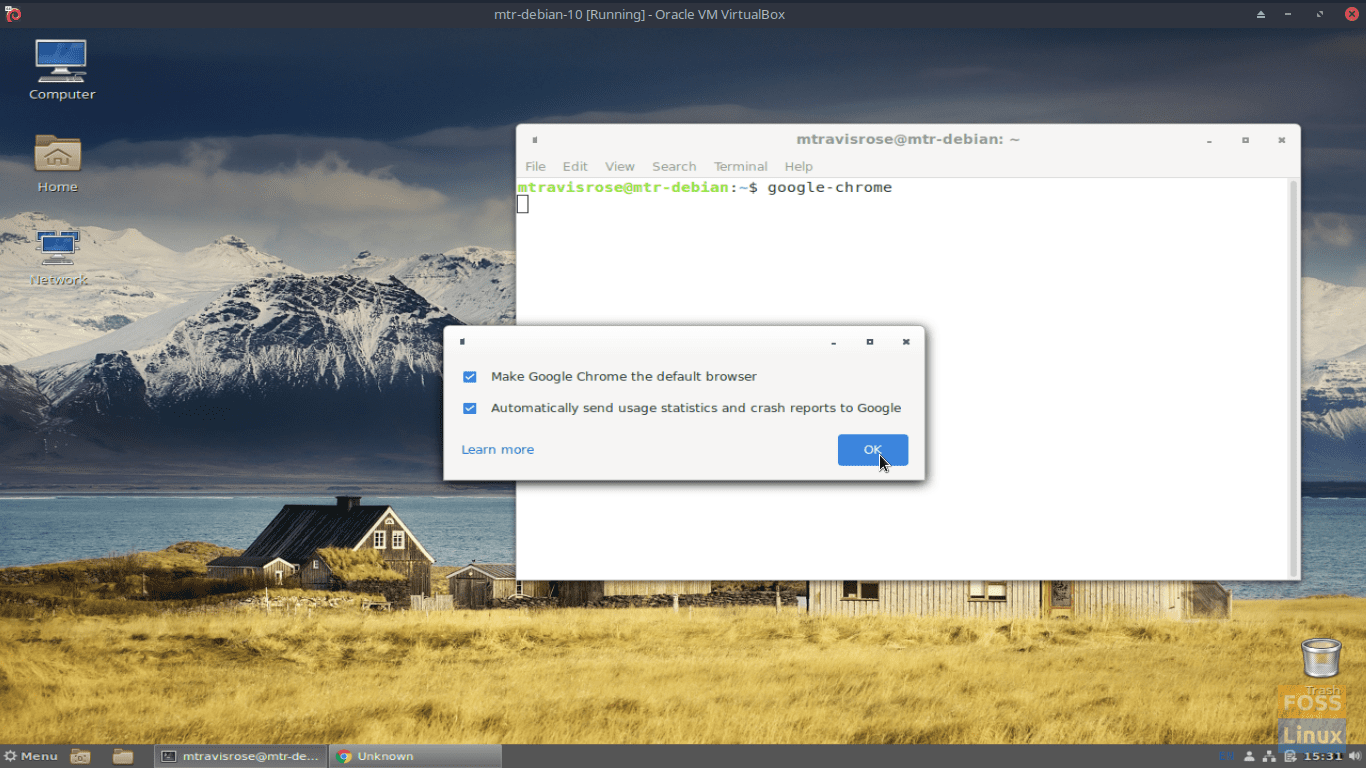Click the EN keyboard layout indicator
Viewport: 1366px width, 768px height.
[1227, 756]
